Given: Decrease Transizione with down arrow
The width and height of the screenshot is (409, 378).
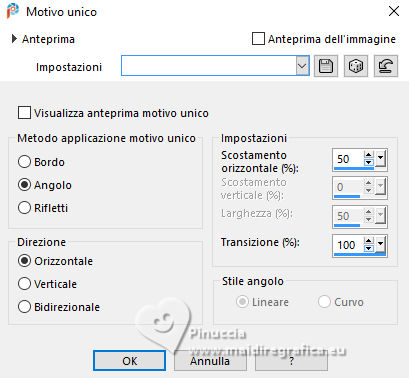Looking at the screenshot, I should 368,248.
